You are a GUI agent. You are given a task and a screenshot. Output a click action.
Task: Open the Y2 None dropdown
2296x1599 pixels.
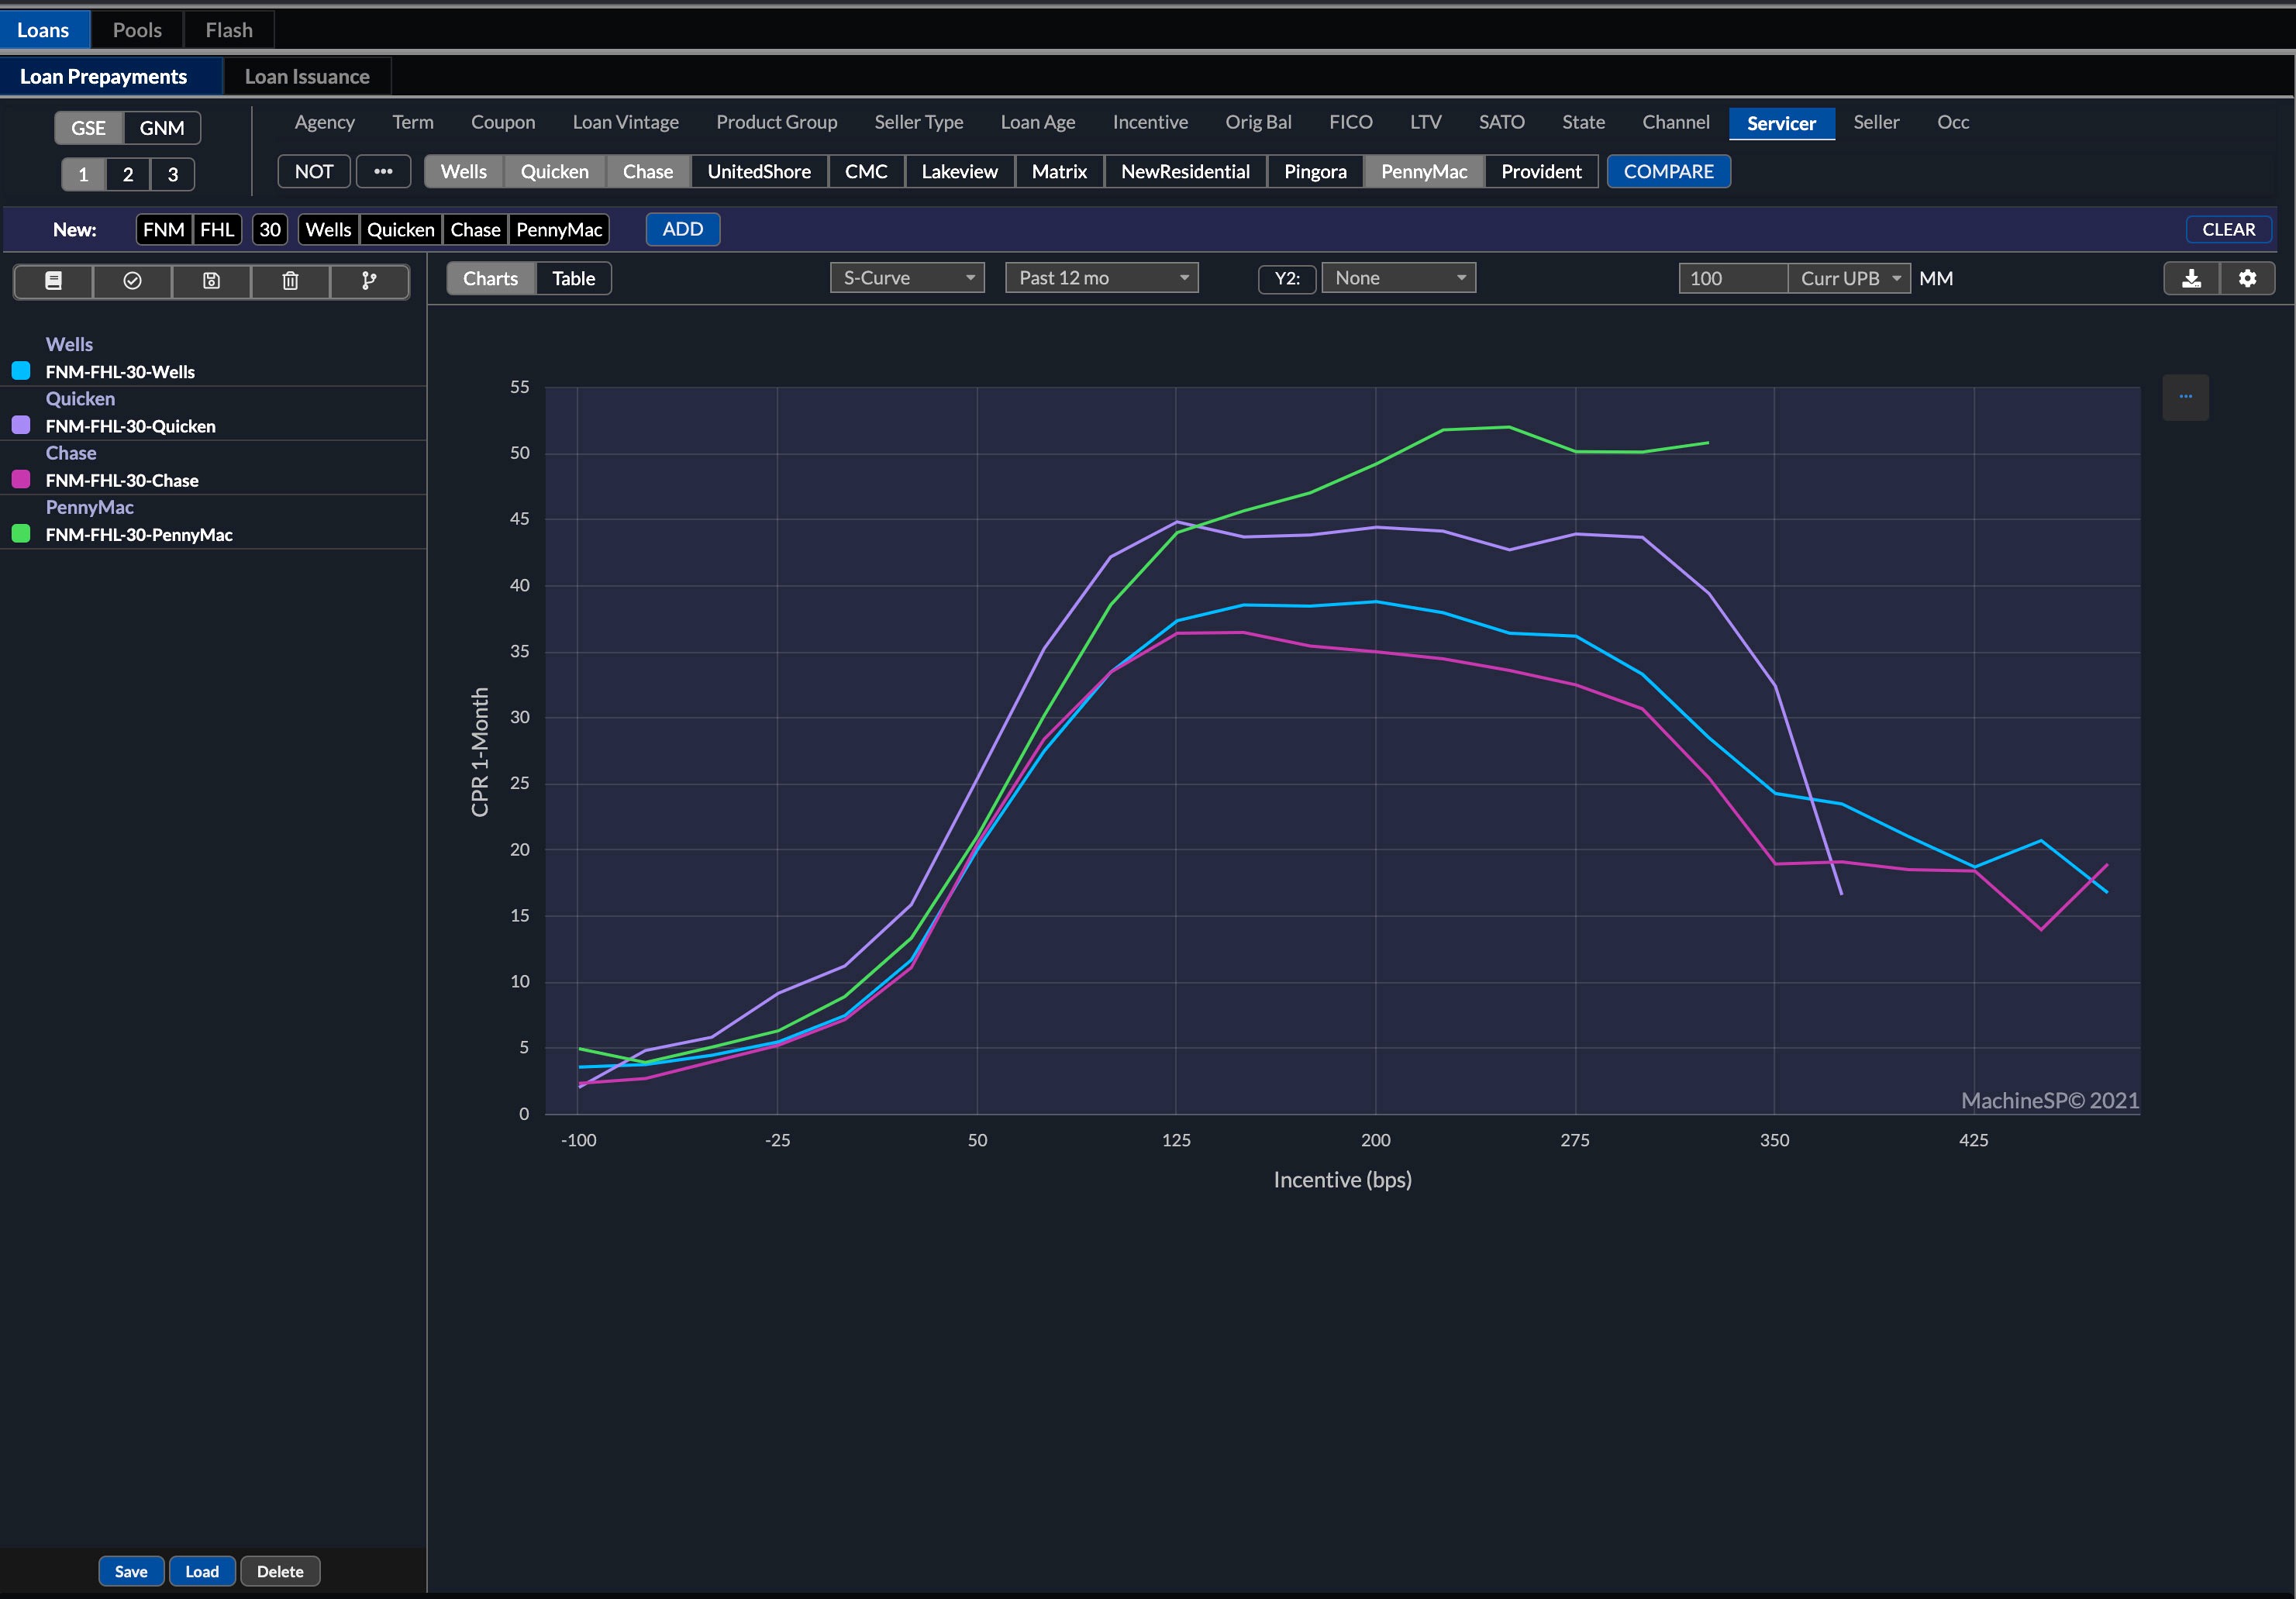[x=1398, y=278]
